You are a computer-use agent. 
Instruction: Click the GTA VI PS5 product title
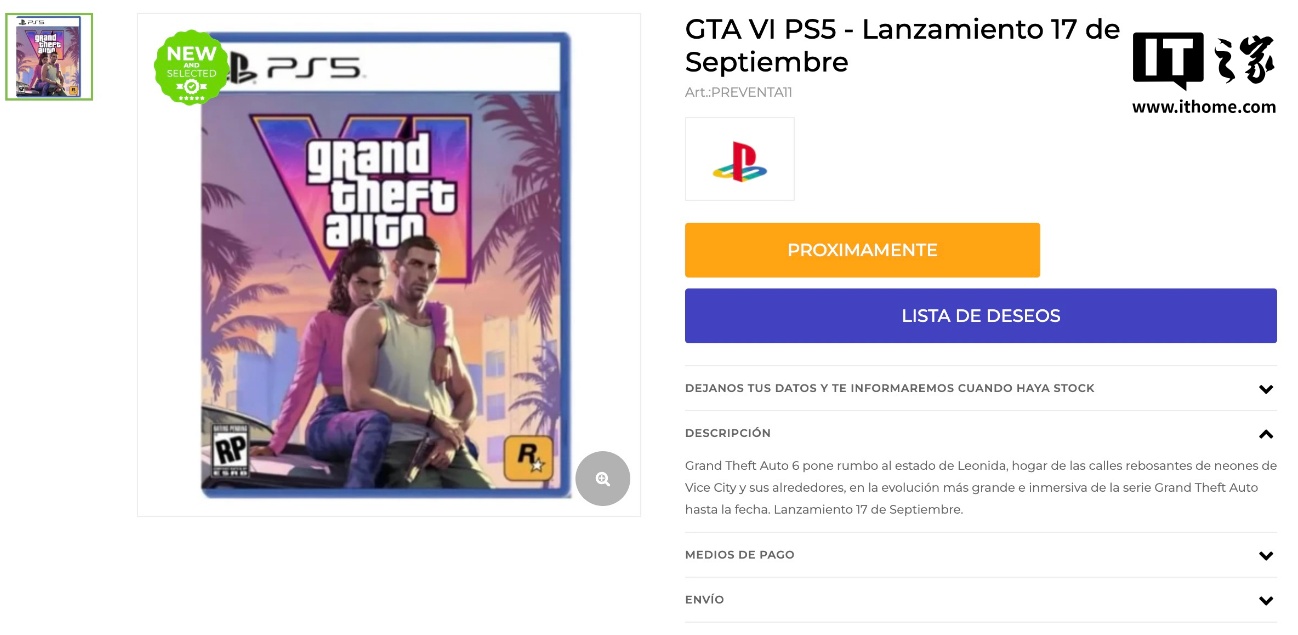tap(901, 45)
